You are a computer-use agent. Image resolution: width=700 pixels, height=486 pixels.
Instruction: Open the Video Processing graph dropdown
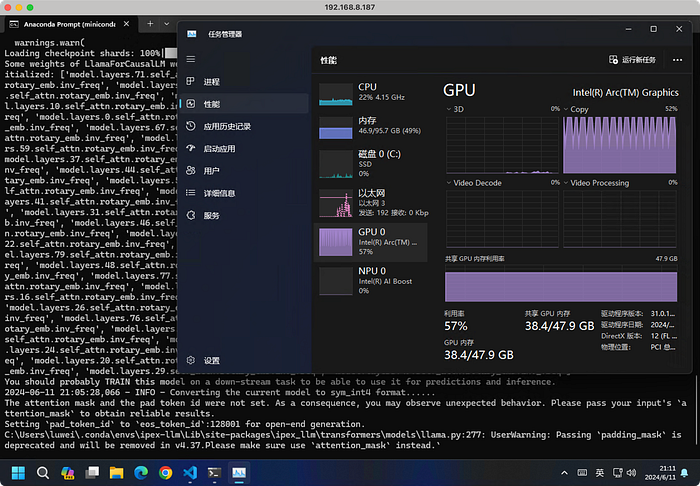pos(596,183)
